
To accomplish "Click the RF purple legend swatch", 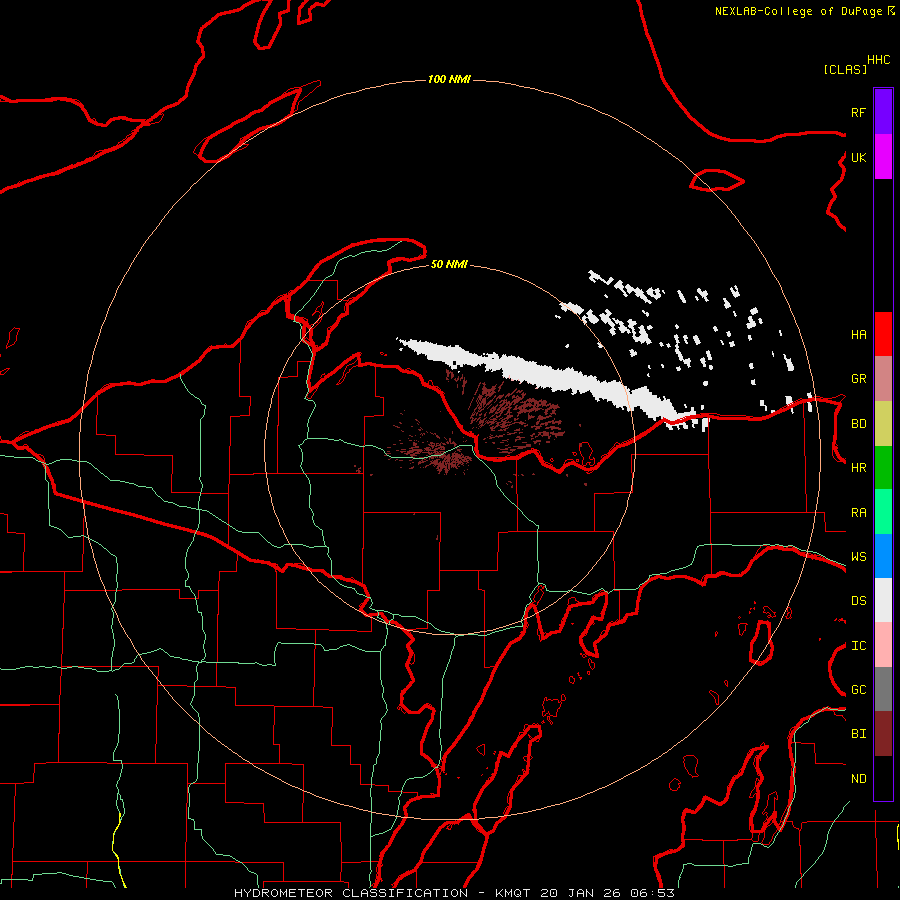I will coord(883,112).
